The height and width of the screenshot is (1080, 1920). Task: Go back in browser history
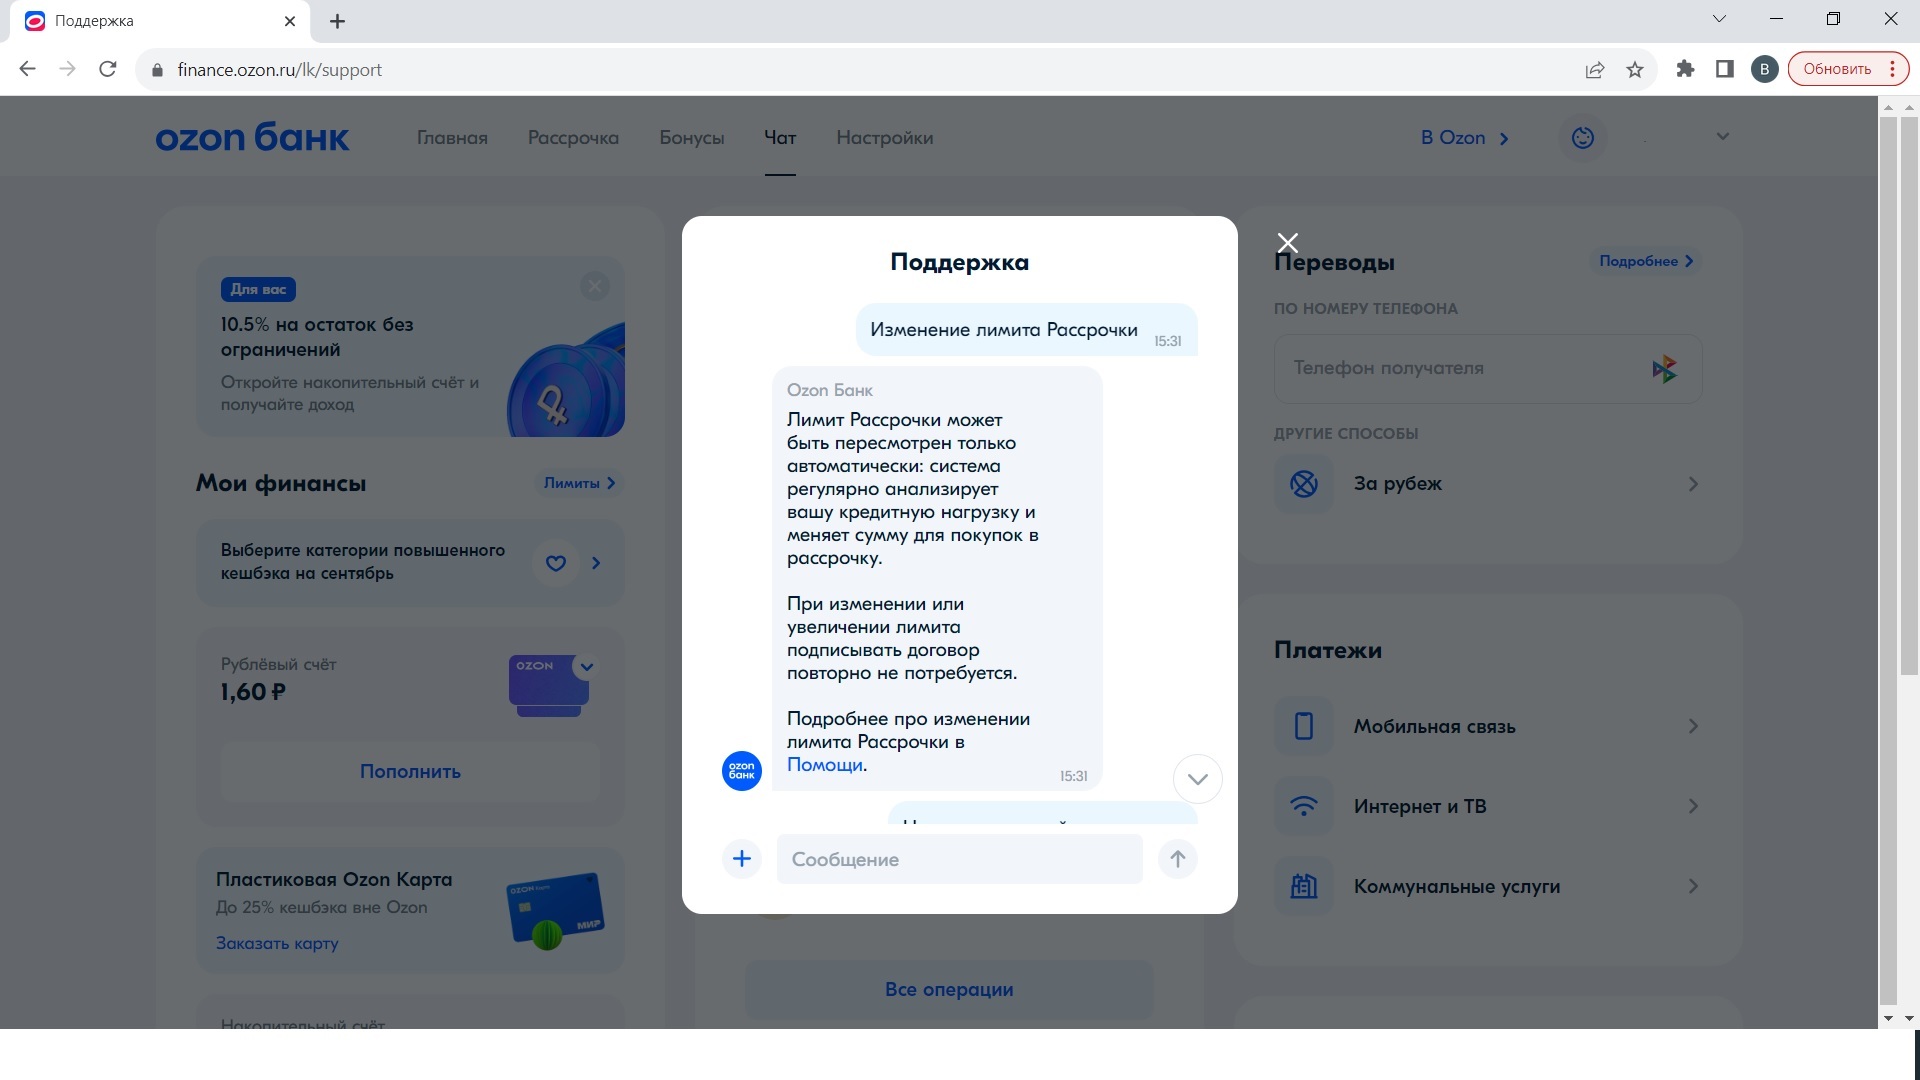(28, 69)
